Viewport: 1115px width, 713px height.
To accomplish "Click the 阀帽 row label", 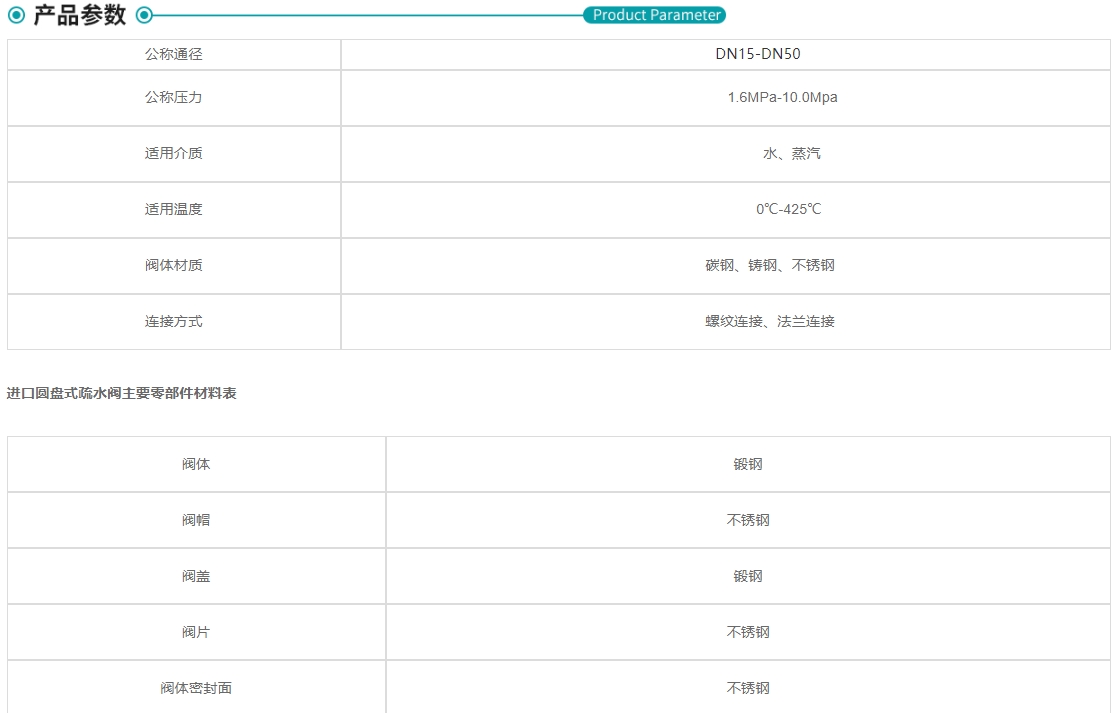I will 196,520.
